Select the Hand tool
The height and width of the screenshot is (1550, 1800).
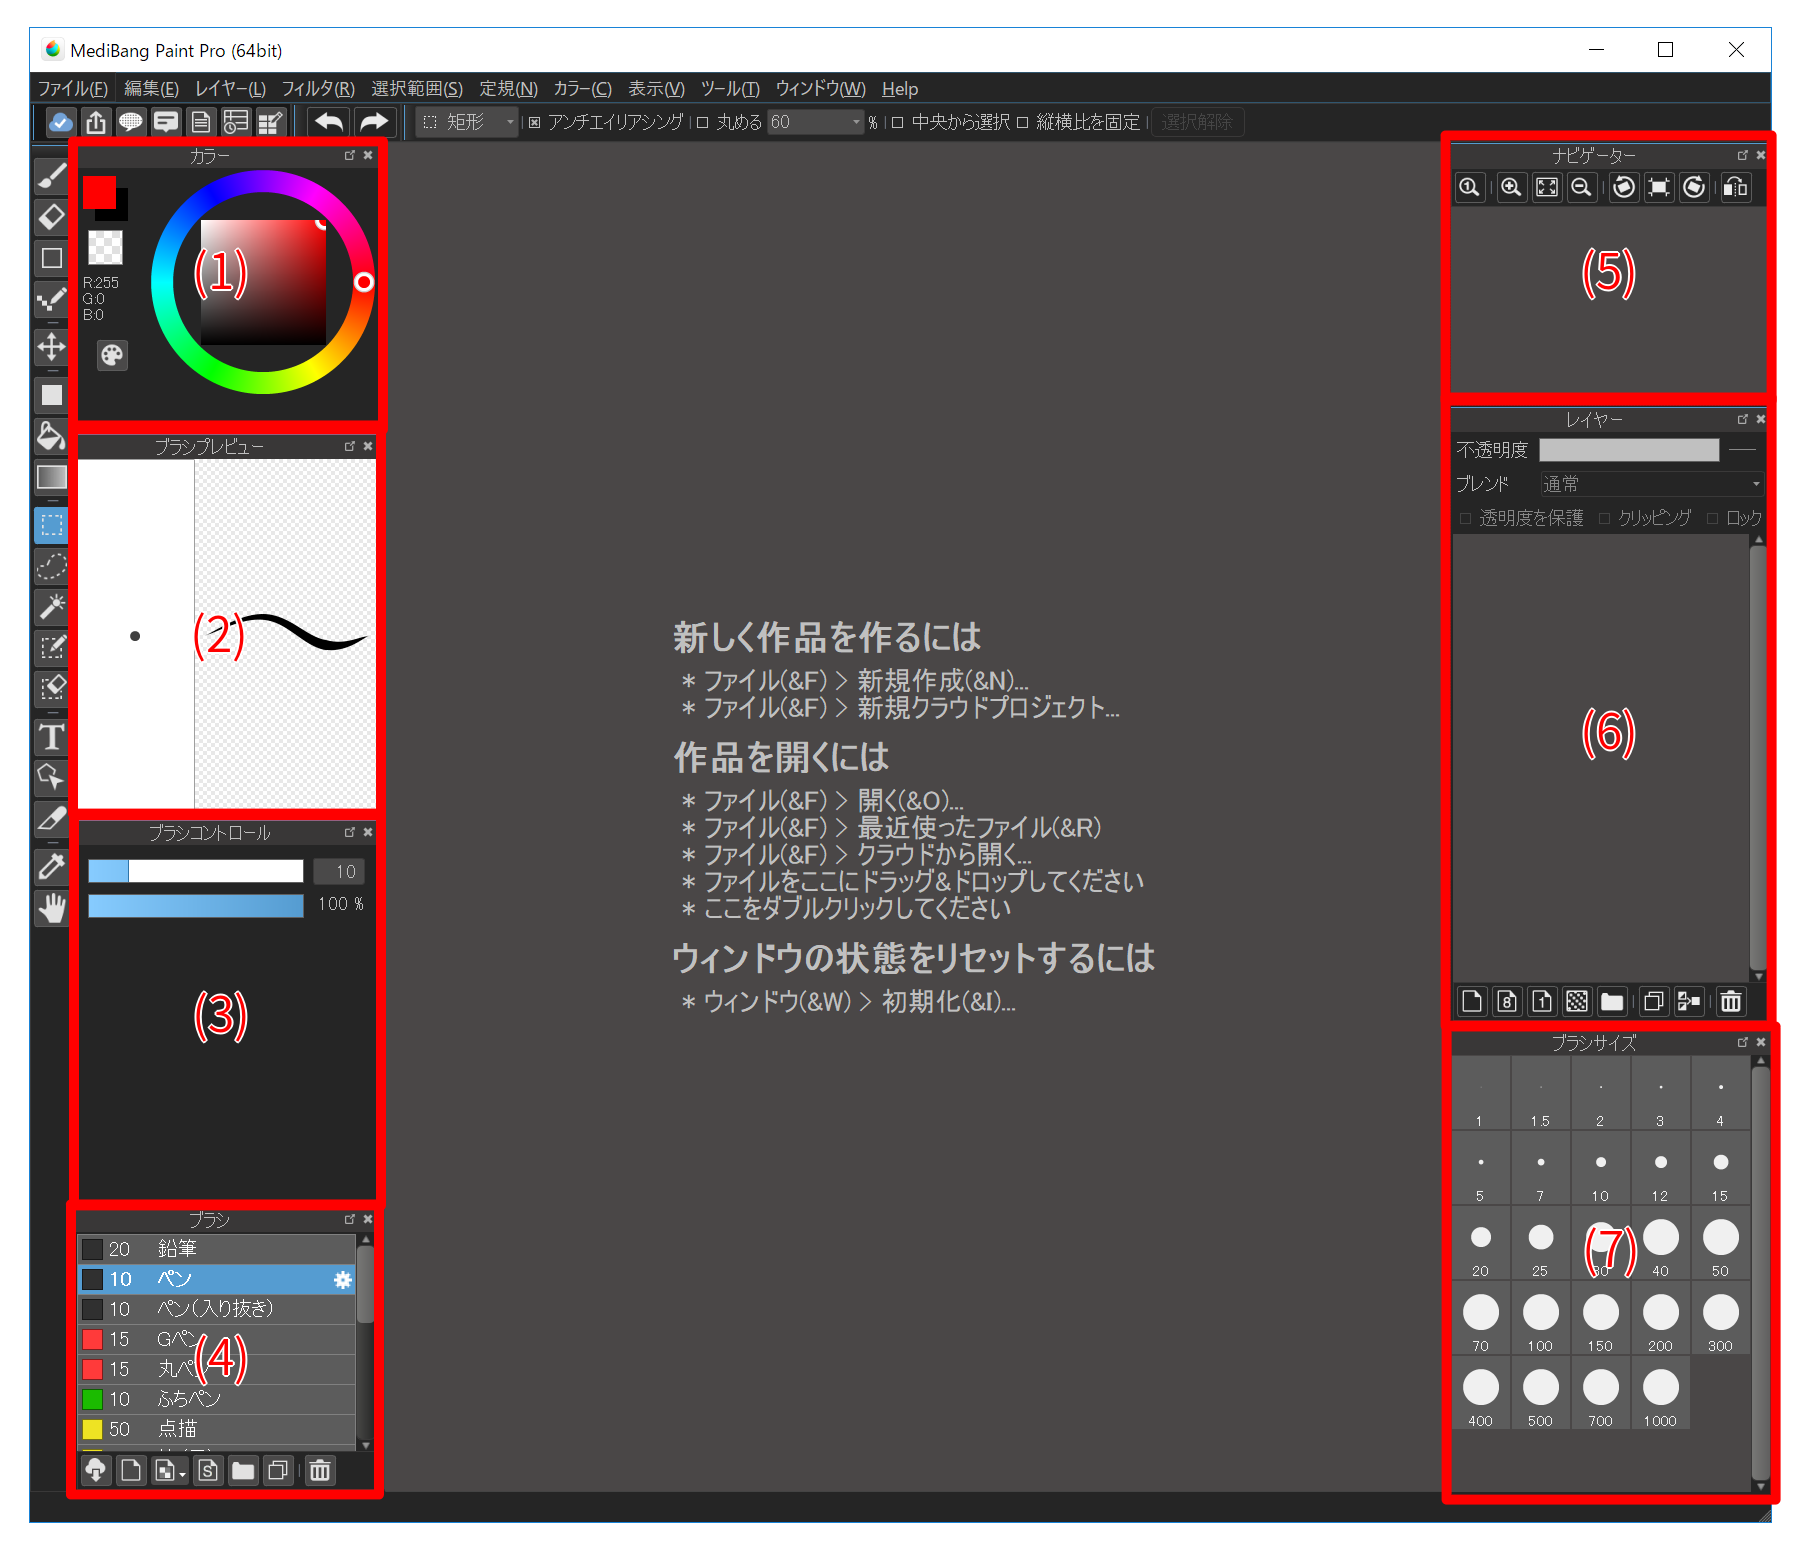point(51,908)
